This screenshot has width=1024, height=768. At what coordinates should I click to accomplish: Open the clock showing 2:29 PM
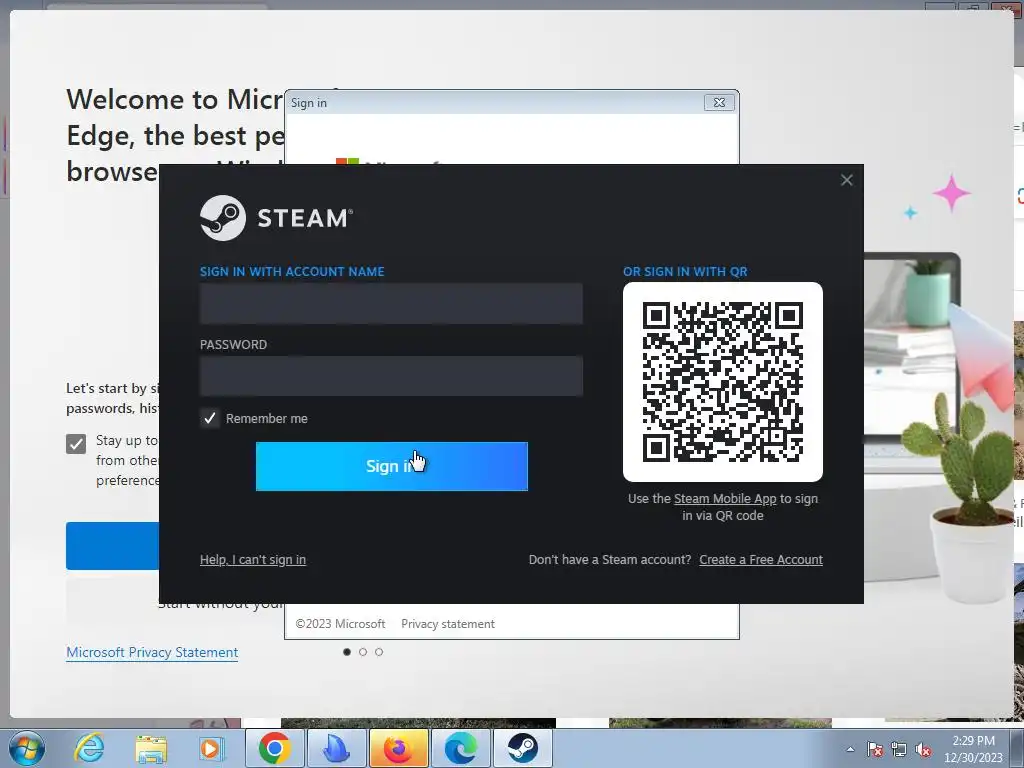pos(973,749)
